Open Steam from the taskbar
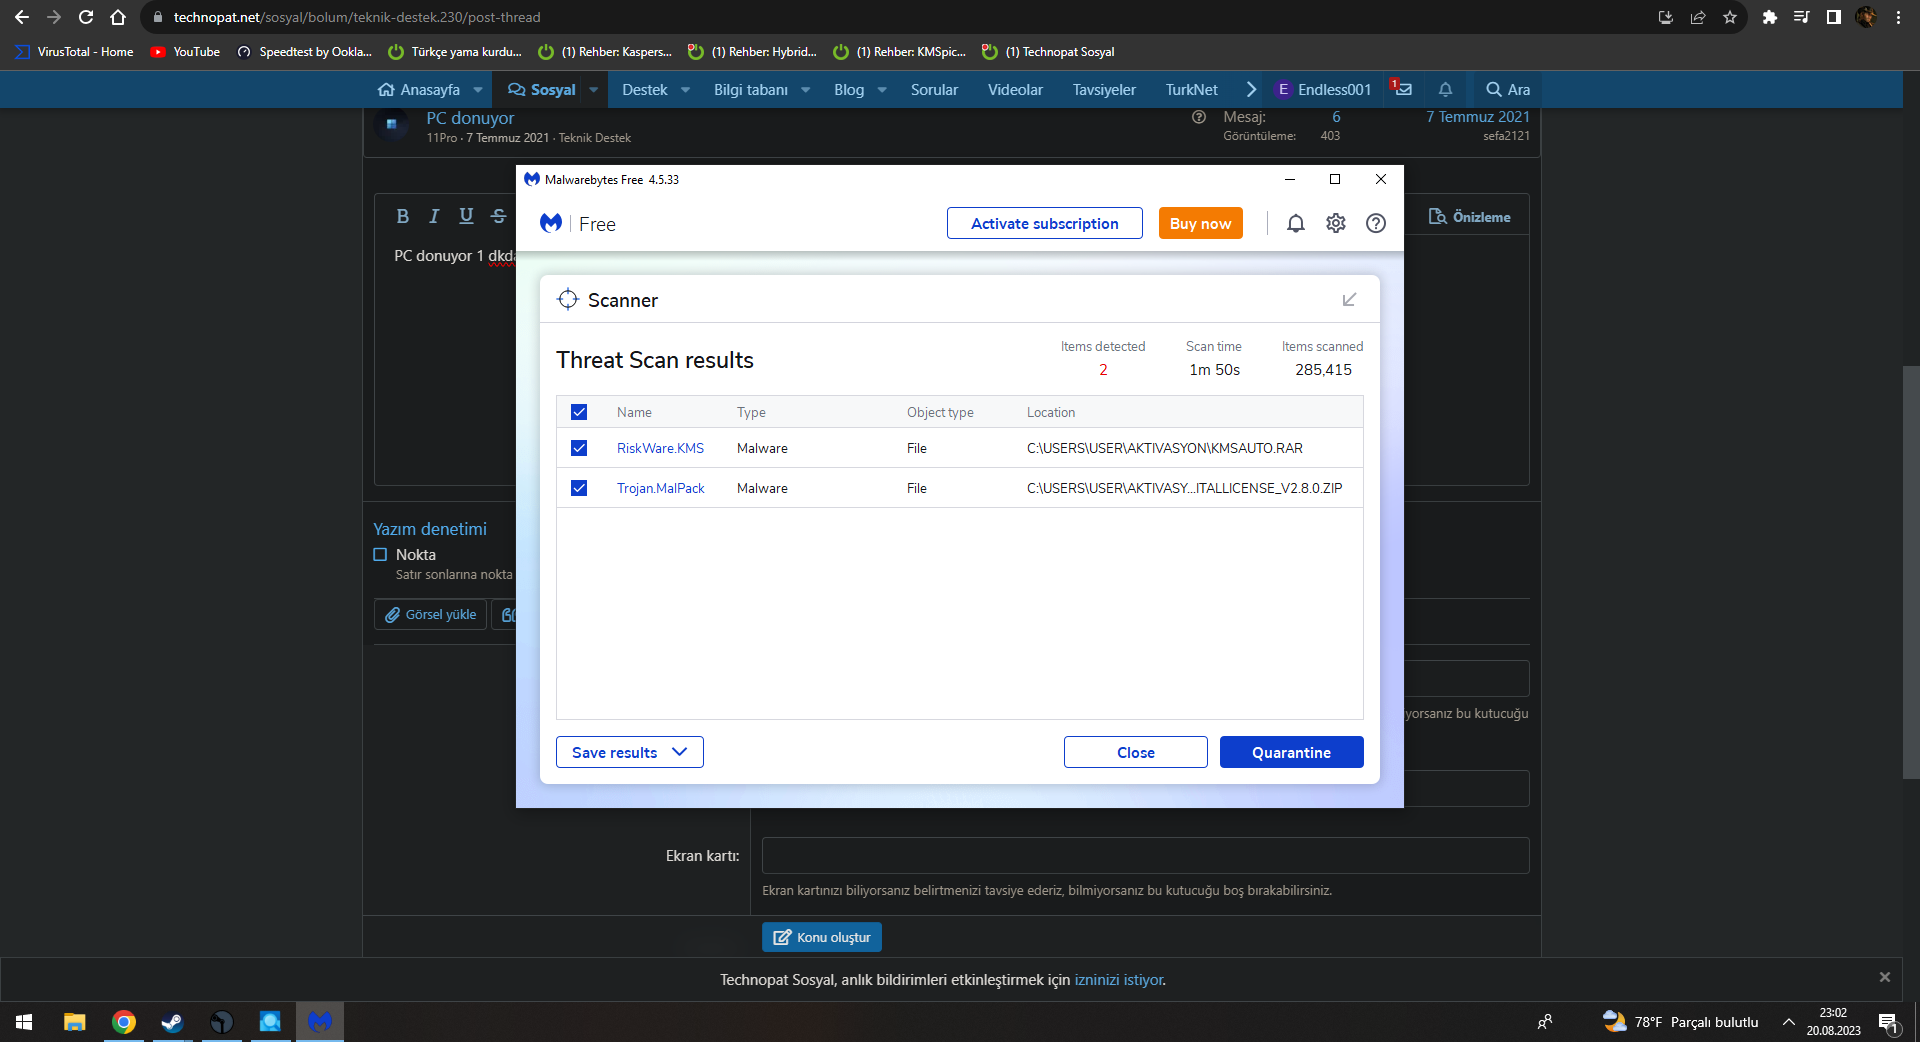Image resolution: width=1920 pixels, height=1042 pixels. coord(172,1022)
